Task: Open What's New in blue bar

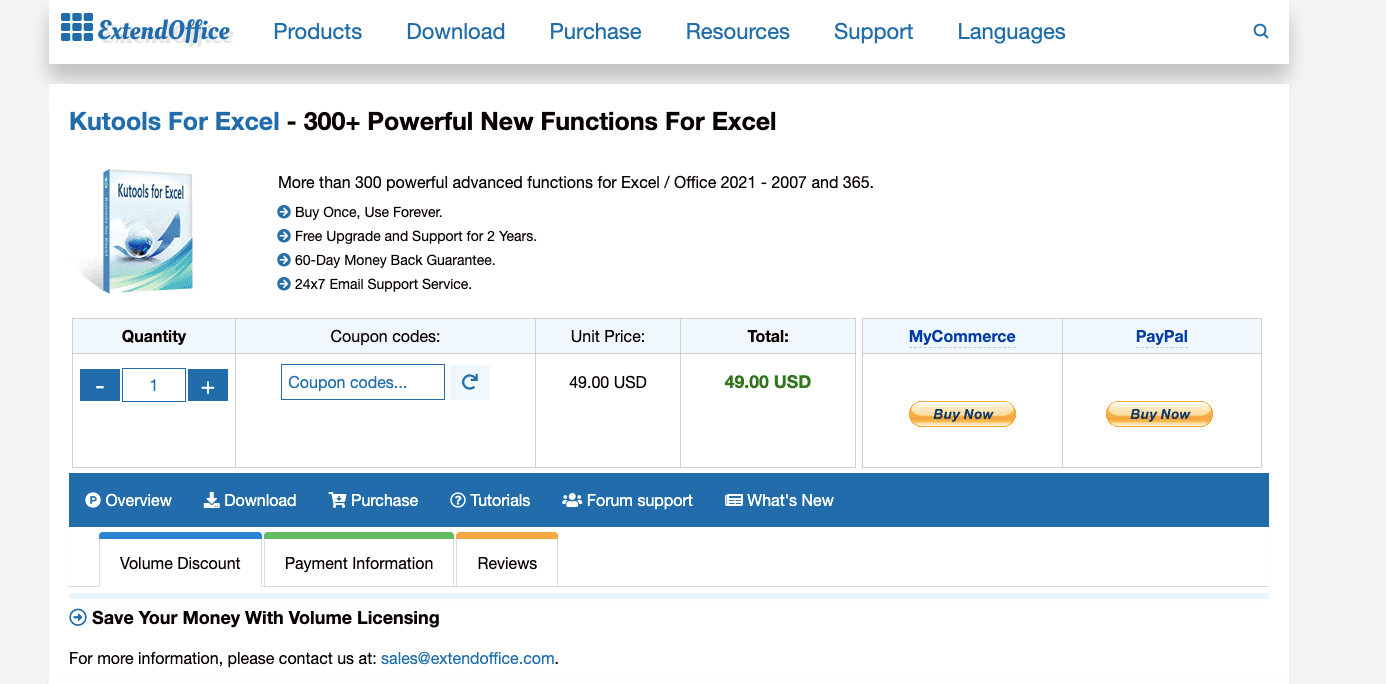Action: click(779, 500)
